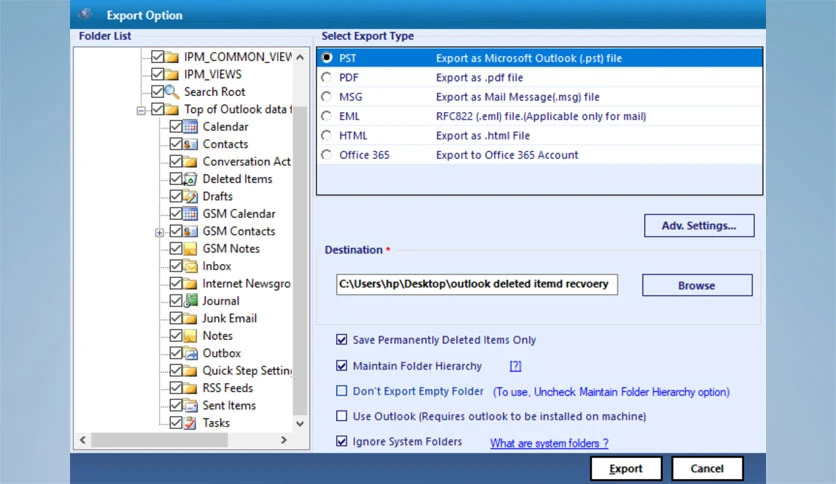Click the GSM Calendar icon
Viewport: 836px width, 484px height.
pyautogui.click(x=190, y=214)
